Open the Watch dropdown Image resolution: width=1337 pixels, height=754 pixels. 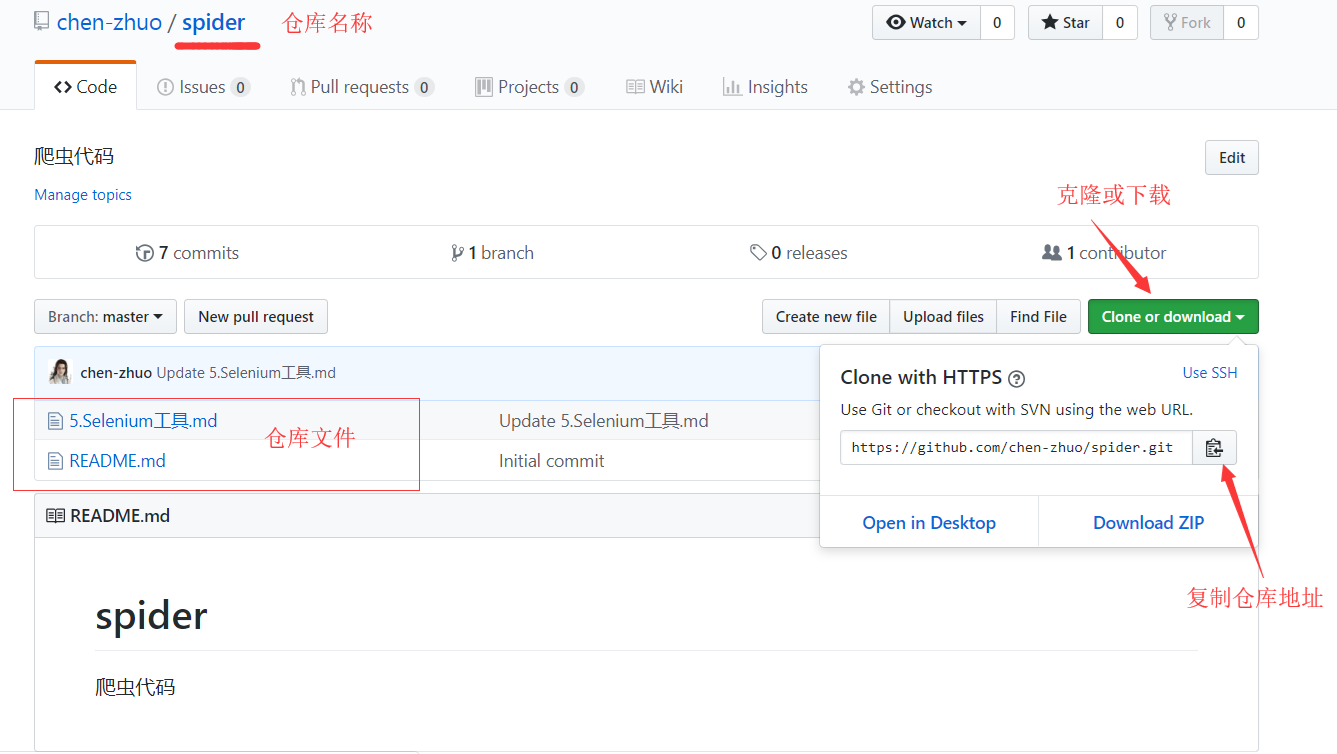pyautogui.click(x=926, y=23)
